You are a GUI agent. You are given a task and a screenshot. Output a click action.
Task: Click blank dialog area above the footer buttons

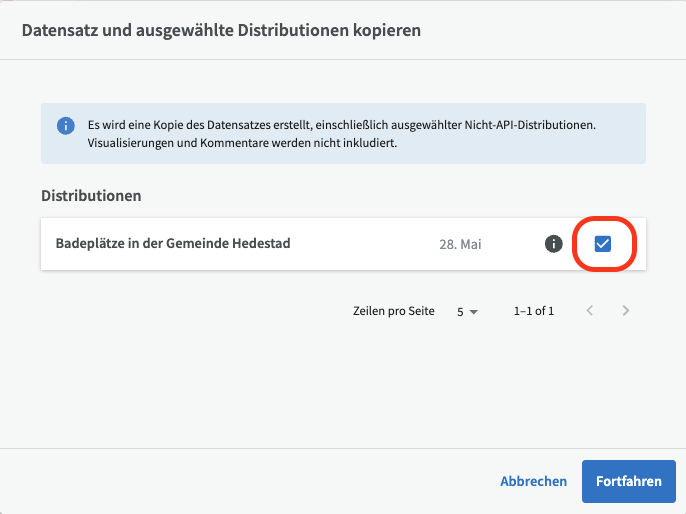point(343,385)
